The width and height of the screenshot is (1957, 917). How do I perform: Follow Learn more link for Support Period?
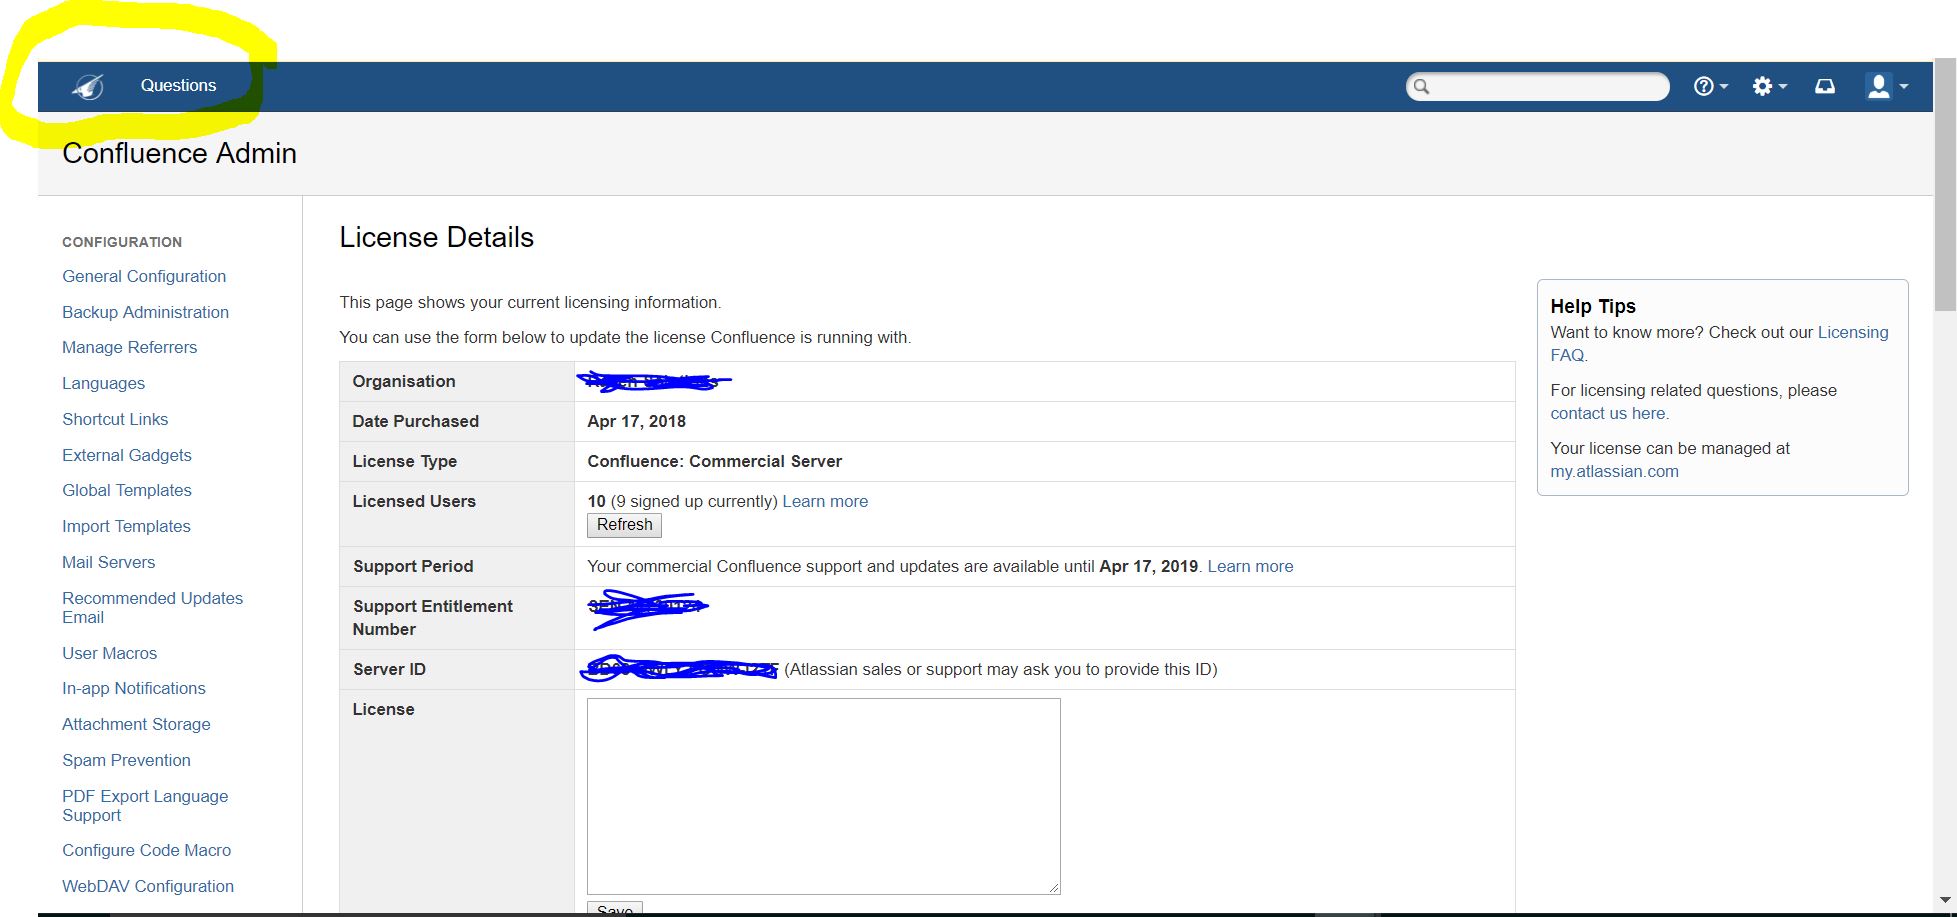tap(1250, 566)
